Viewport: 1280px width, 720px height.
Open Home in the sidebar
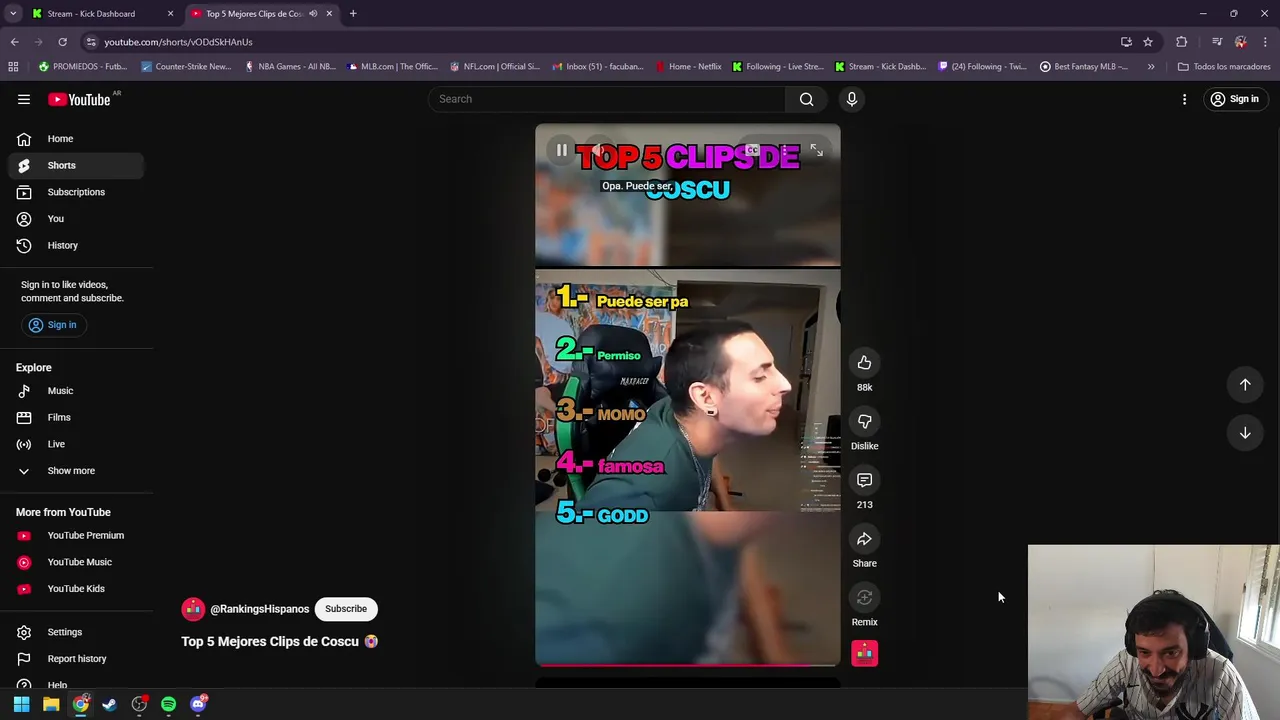[x=76, y=139]
